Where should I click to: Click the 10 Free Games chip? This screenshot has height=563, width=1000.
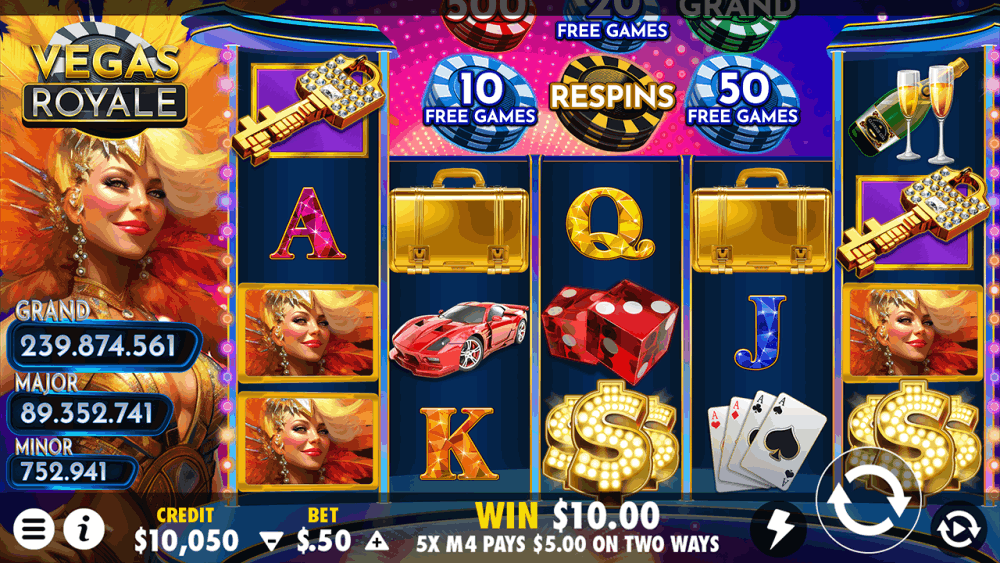point(480,102)
